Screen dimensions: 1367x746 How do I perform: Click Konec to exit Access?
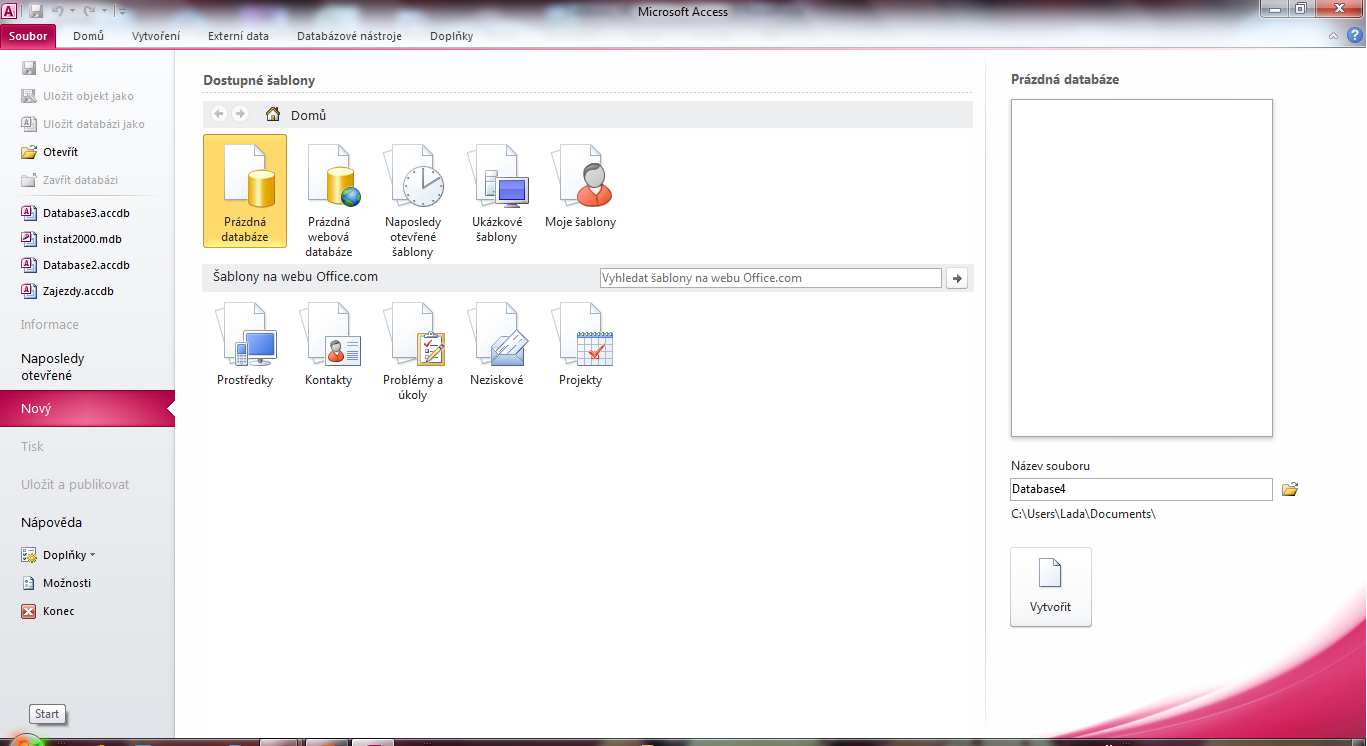(x=48, y=611)
